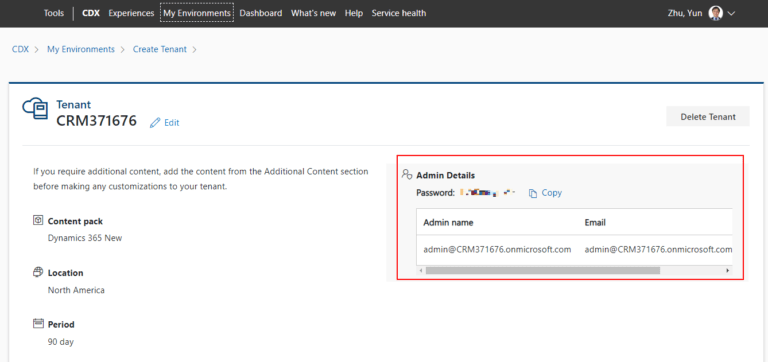Click the Delete Tenant button
This screenshot has height=362, width=768.
(x=708, y=117)
